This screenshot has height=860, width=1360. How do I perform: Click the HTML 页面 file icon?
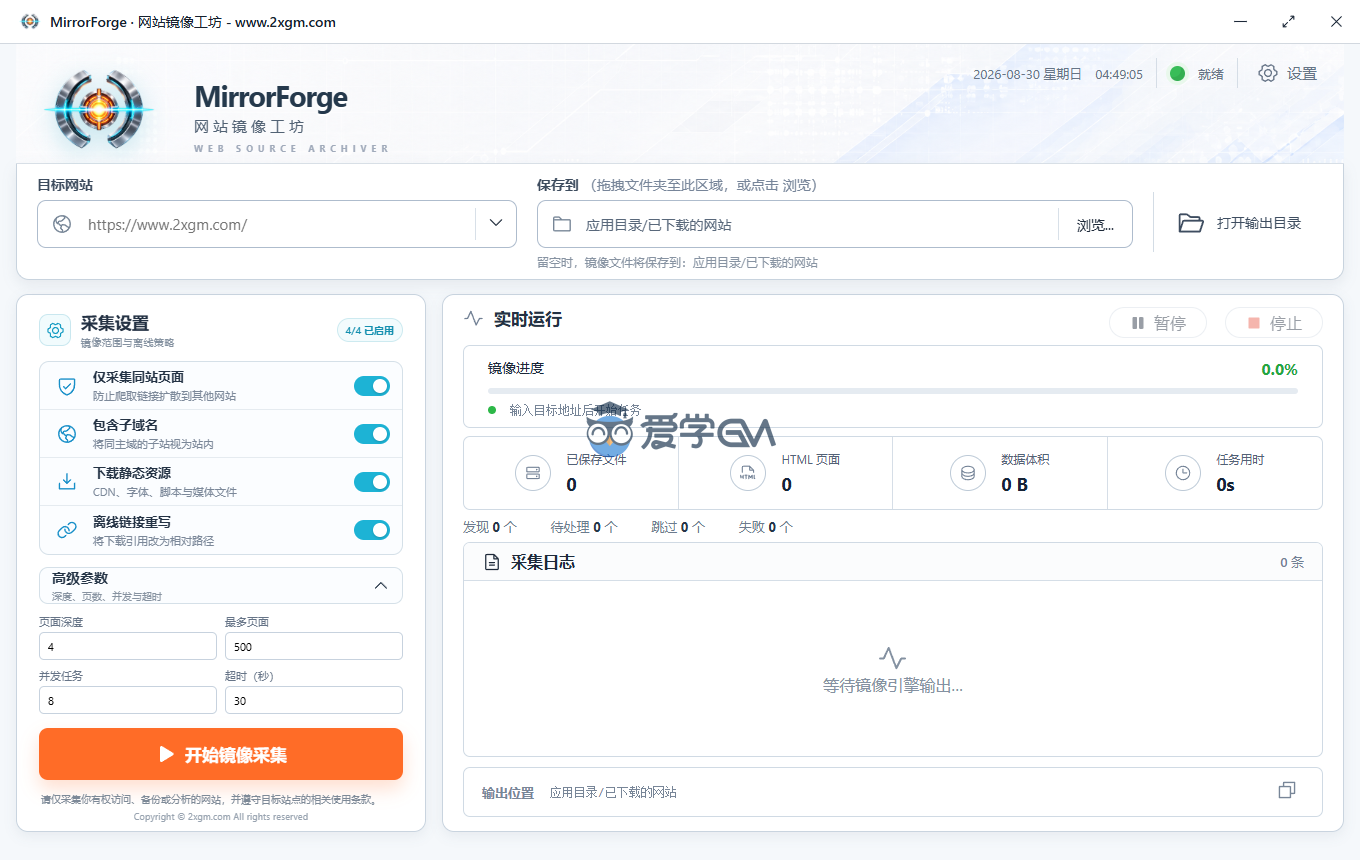click(748, 473)
